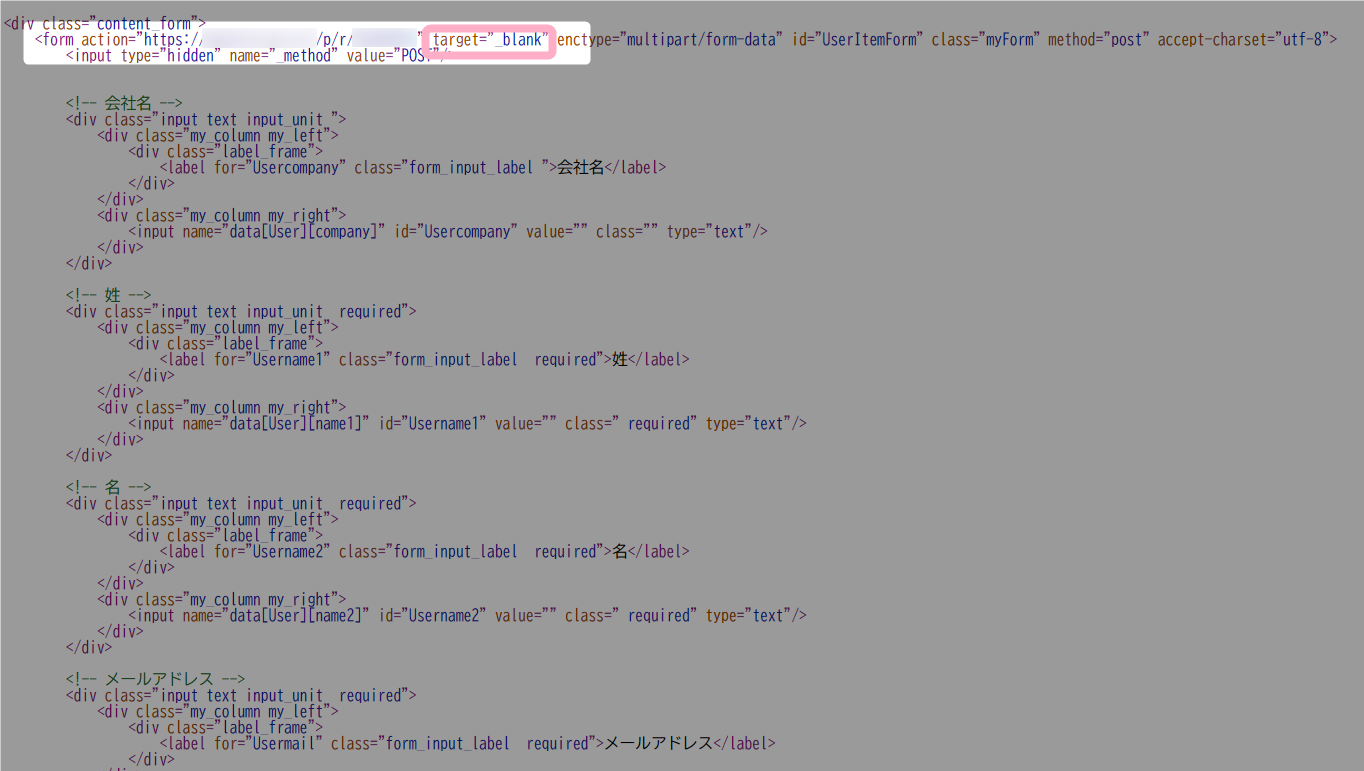Click the 姓 HTML comment line

click(x=109, y=296)
